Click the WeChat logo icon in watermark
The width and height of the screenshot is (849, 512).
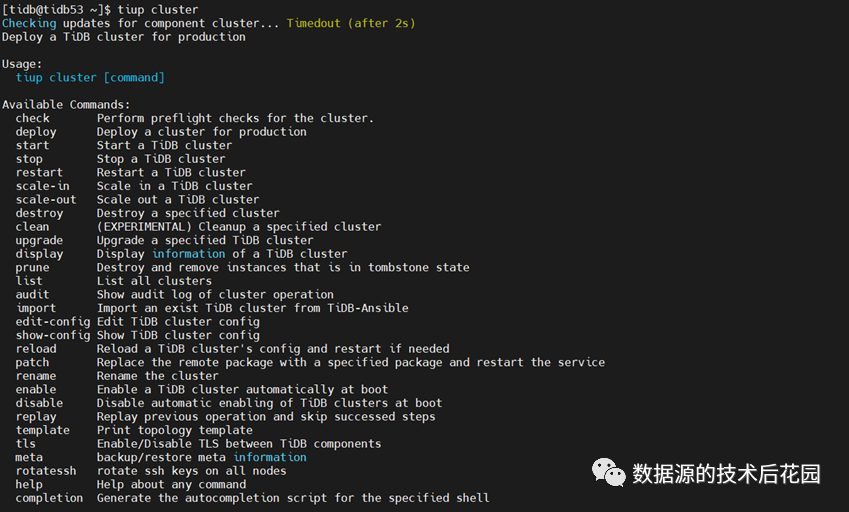(608, 471)
